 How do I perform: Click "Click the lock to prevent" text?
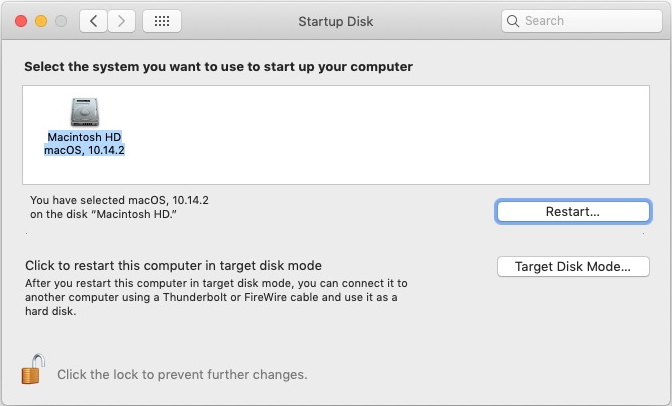(x=182, y=375)
